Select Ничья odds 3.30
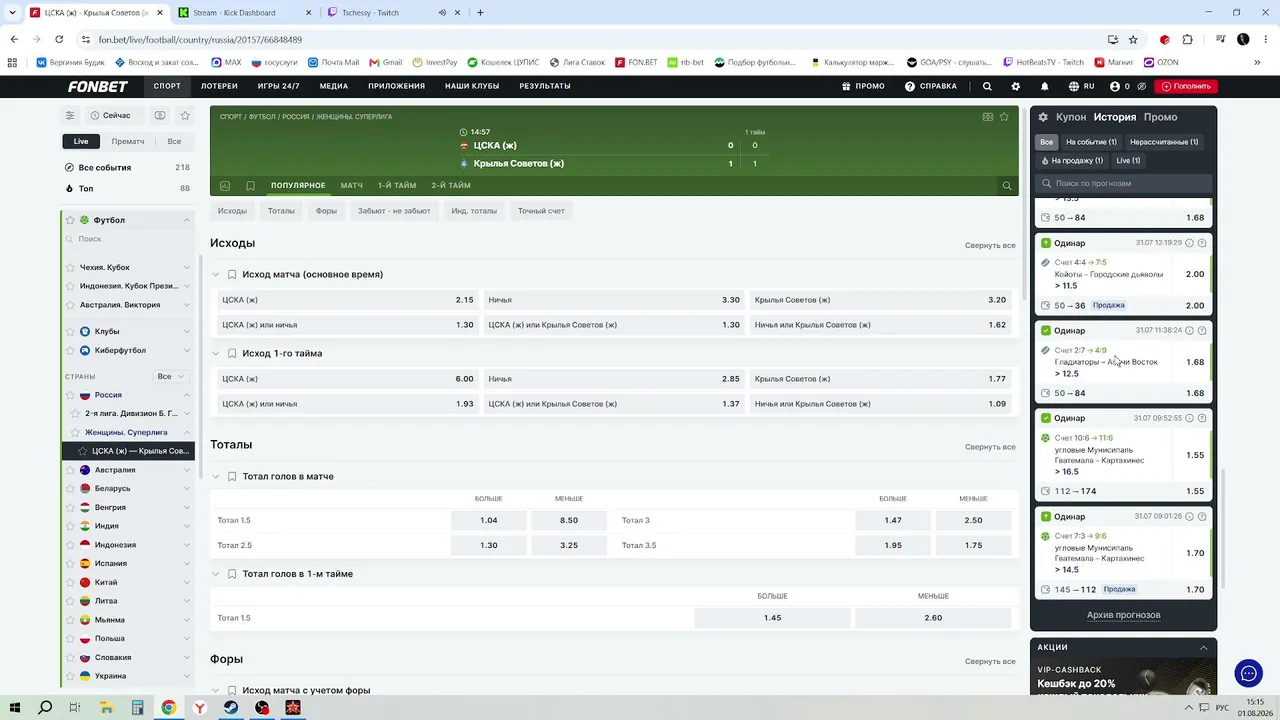 (614, 300)
